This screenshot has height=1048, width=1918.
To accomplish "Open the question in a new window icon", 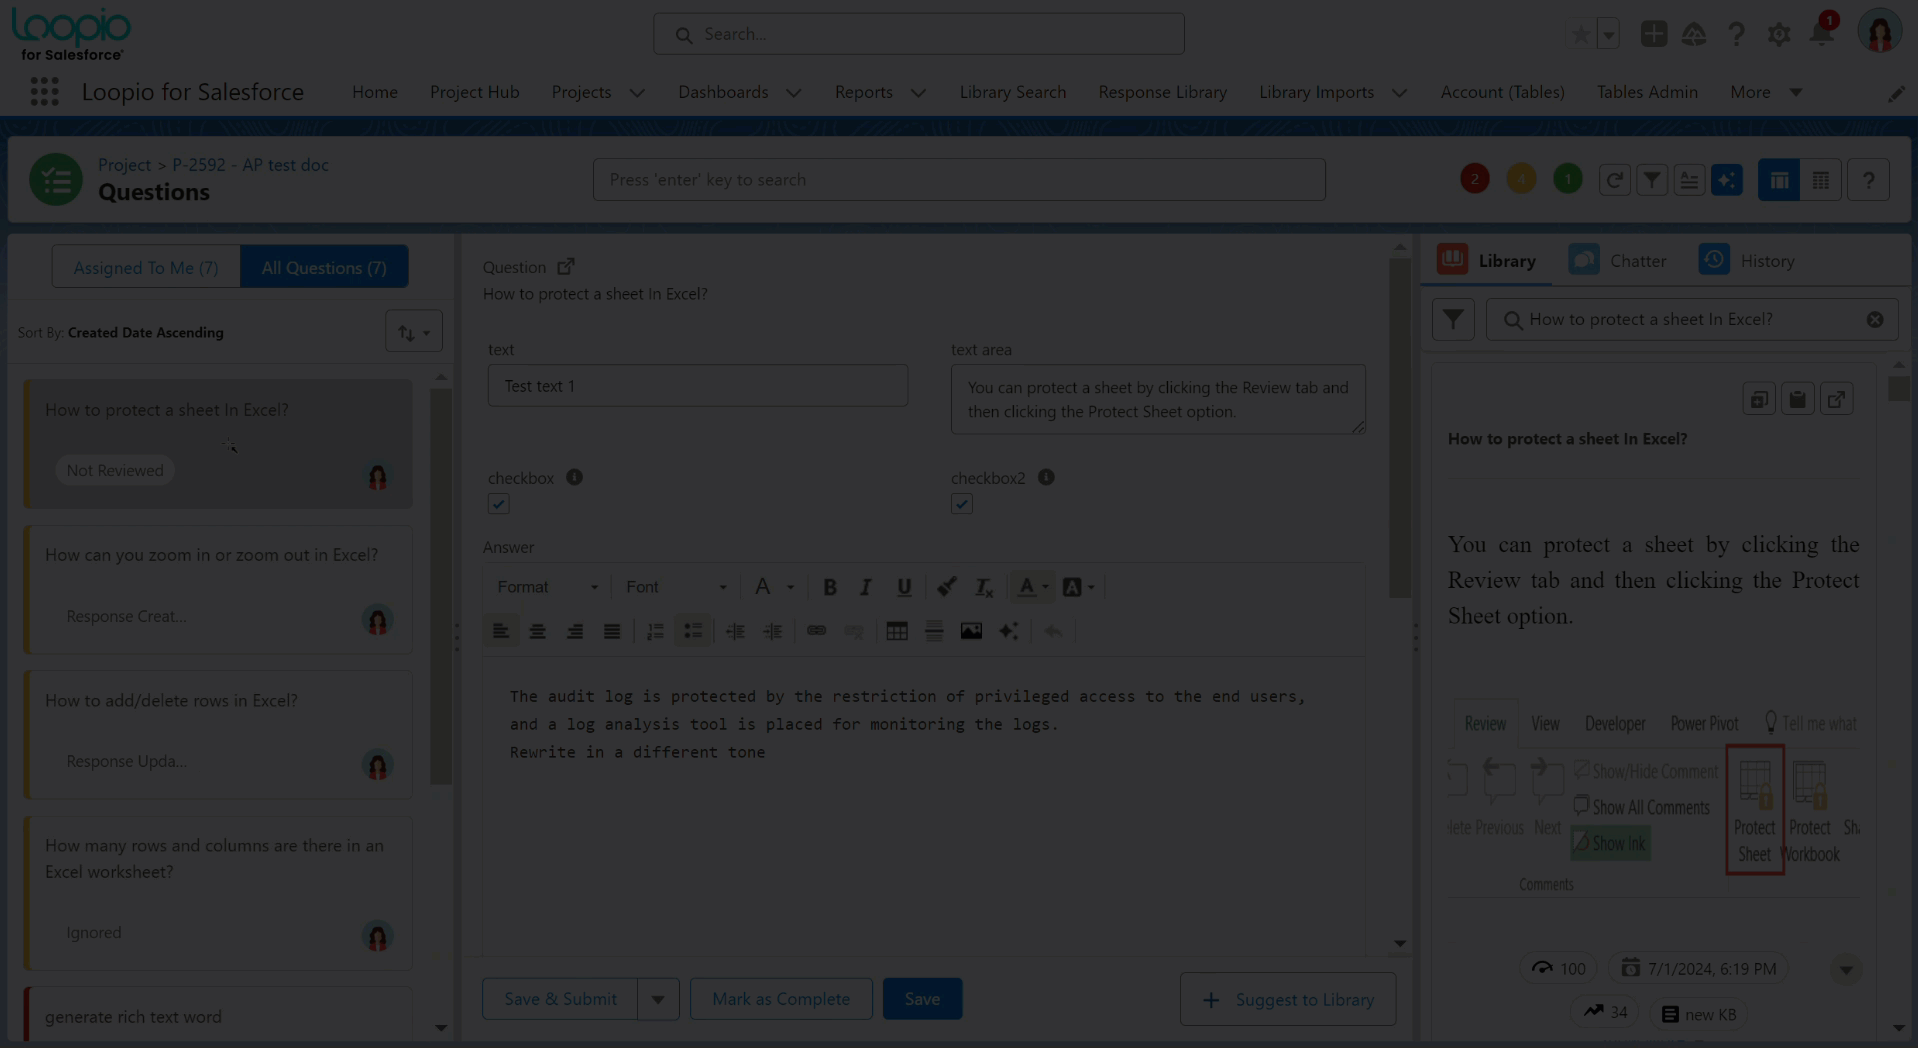I will 566,266.
